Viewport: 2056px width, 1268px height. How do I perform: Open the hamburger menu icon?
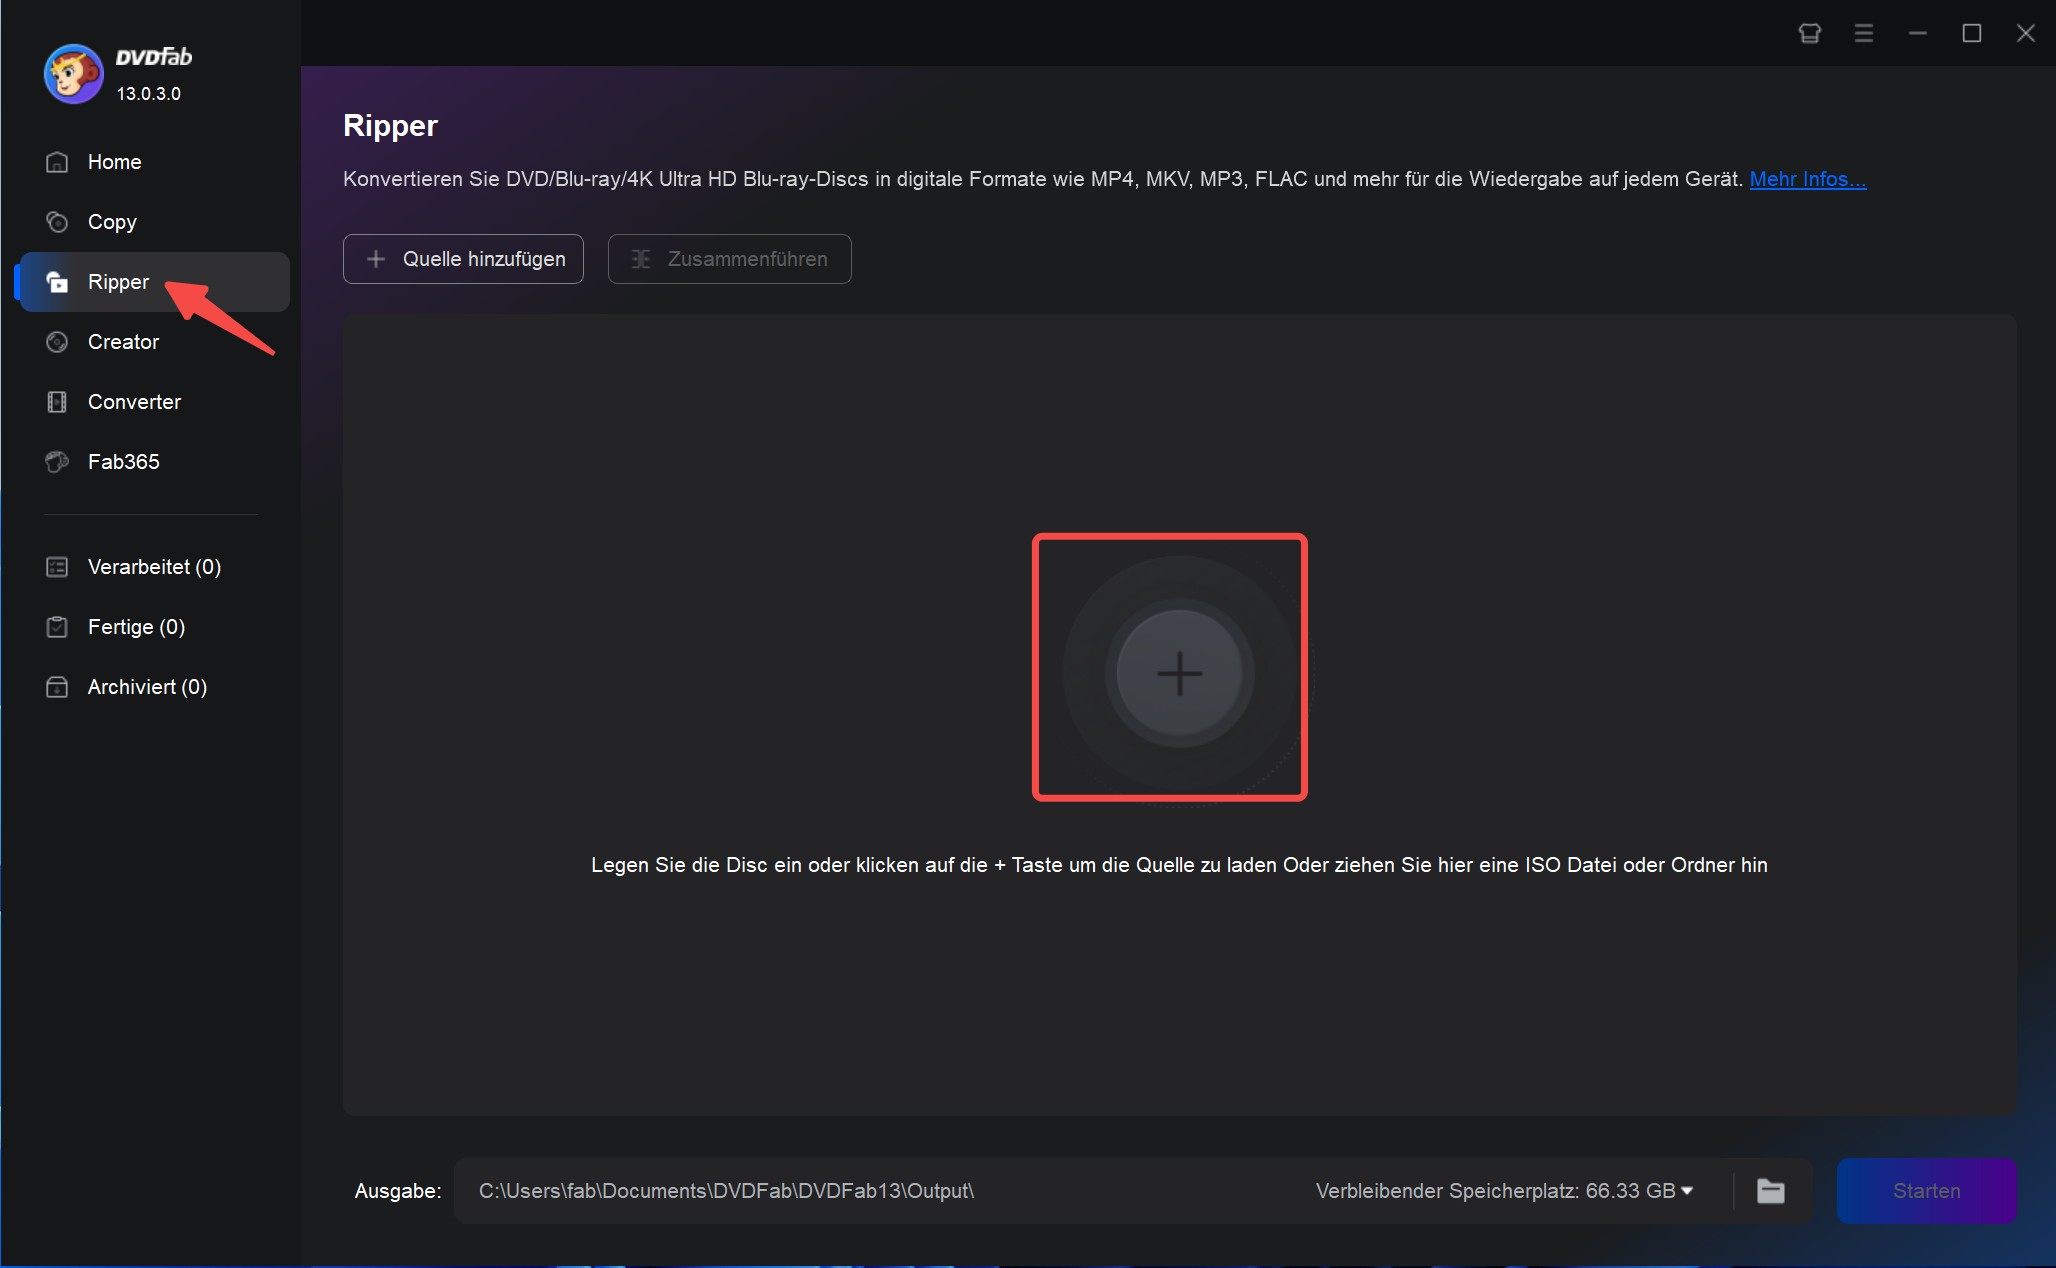(1864, 33)
